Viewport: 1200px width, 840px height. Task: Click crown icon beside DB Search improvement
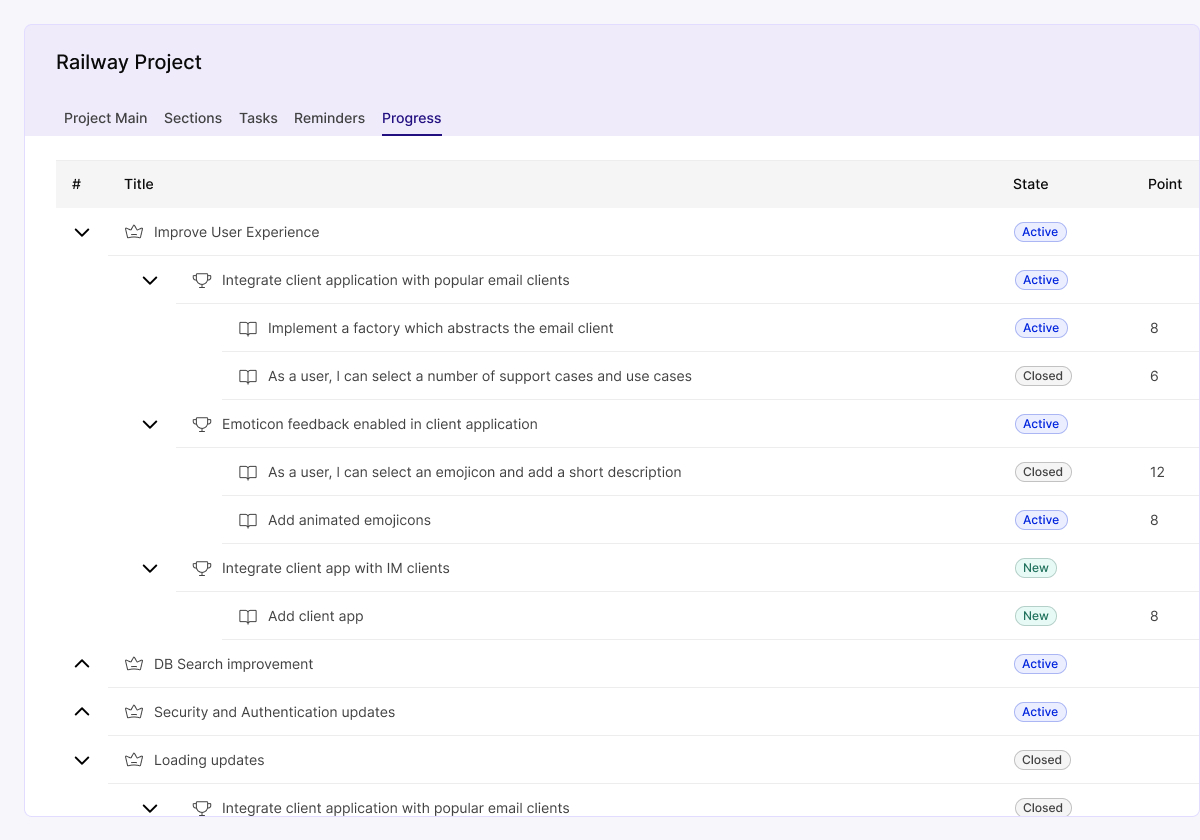click(134, 664)
